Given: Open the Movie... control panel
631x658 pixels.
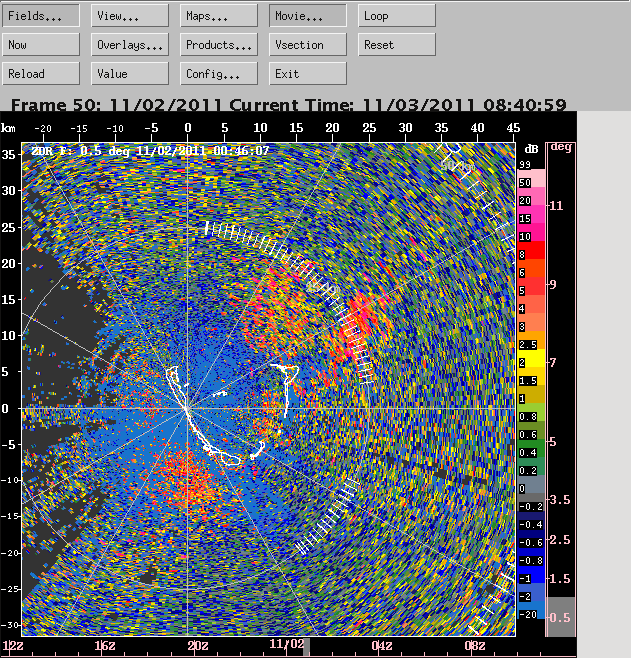Looking at the screenshot, I should (308, 16).
